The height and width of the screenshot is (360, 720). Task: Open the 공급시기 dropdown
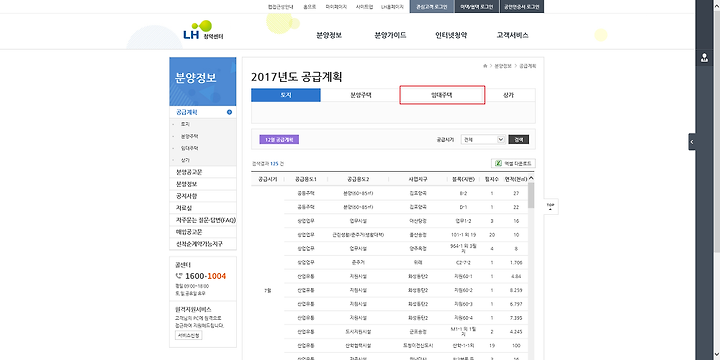tap(483, 140)
